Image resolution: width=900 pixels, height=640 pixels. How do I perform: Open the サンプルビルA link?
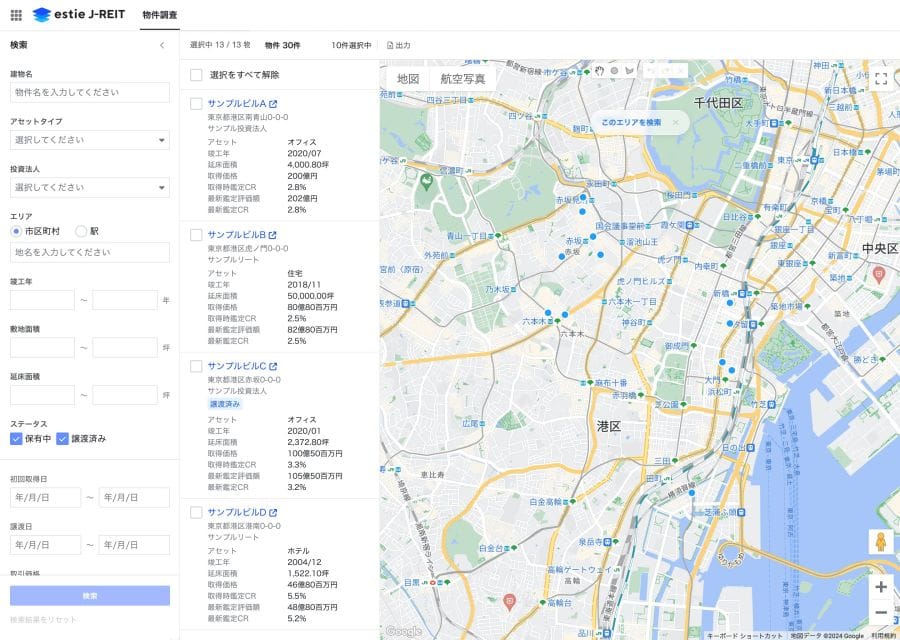(x=237, y=104)
